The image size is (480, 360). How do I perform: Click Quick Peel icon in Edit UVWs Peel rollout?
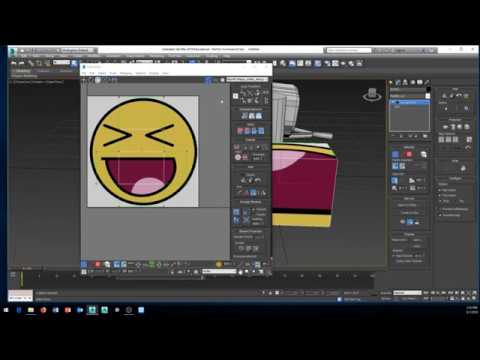pyautogui.click(x=243, y=180)
